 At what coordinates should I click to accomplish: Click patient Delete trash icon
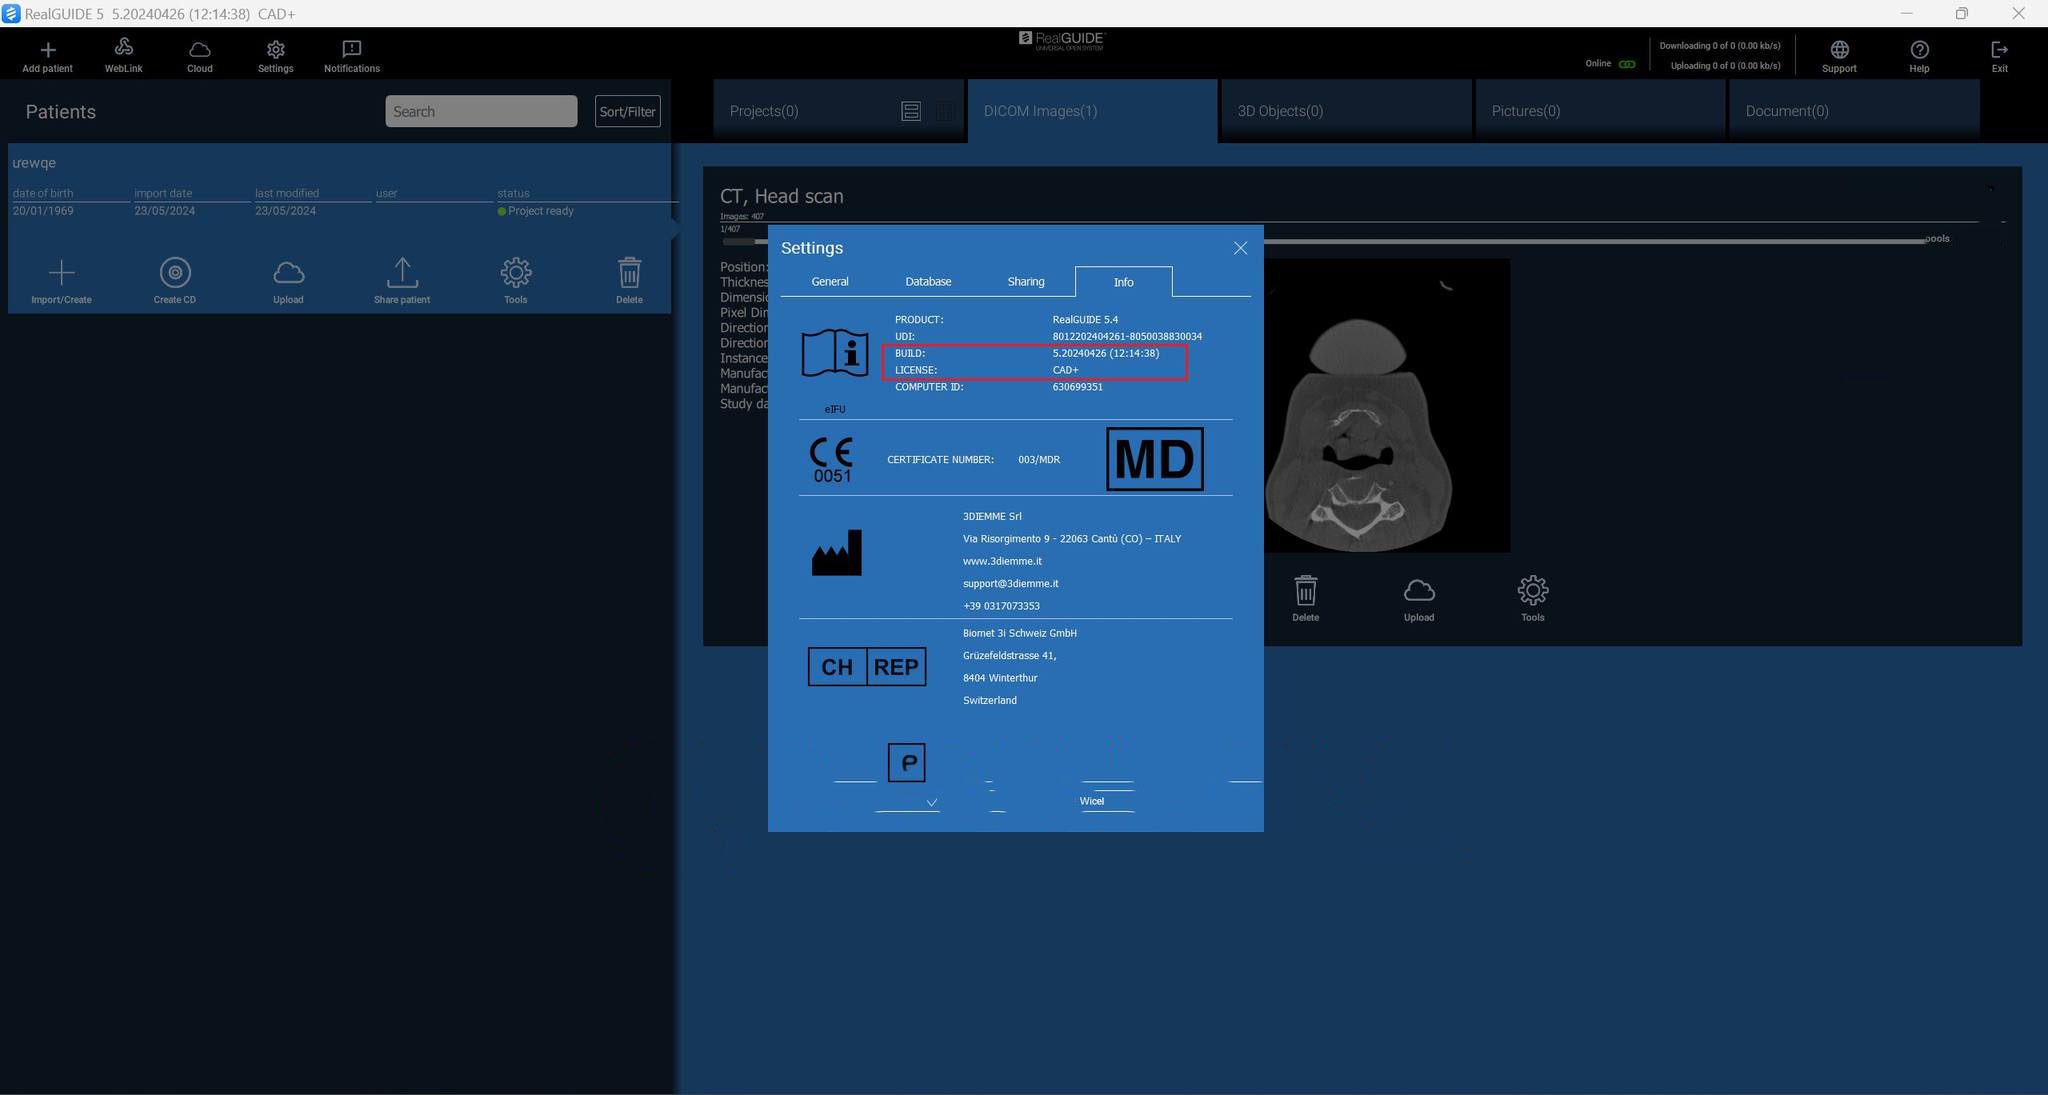(629, 273)
